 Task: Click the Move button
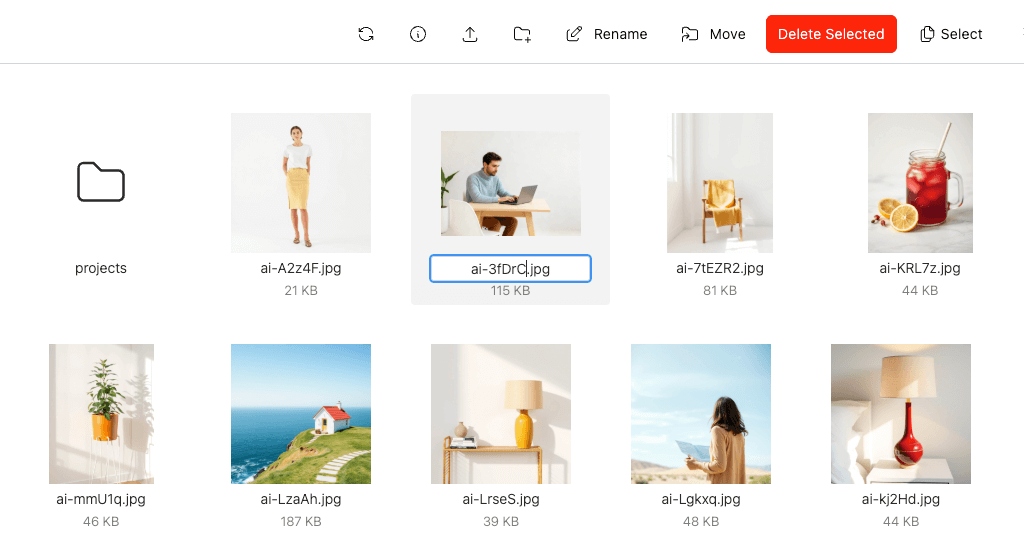pyautogui.click(x=713, y=34)
